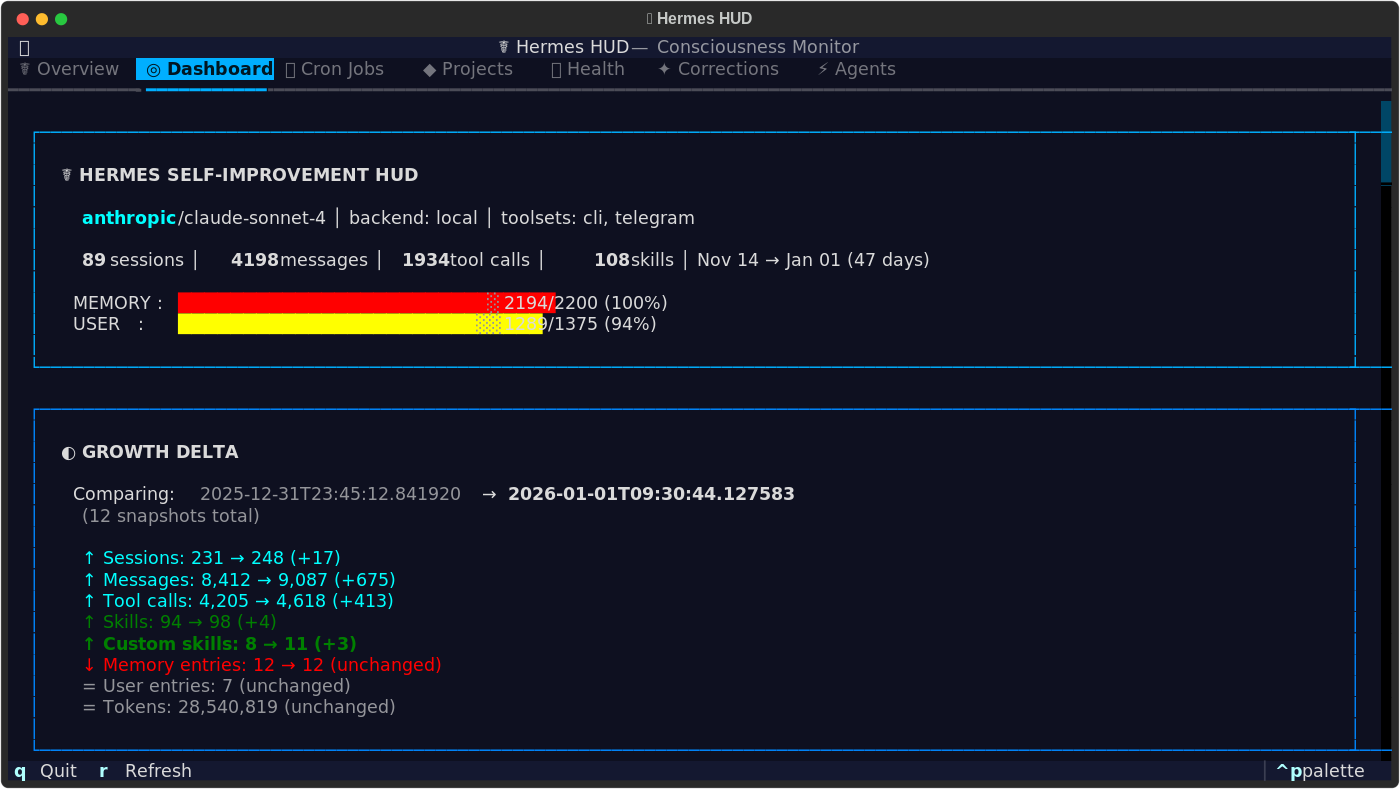Click the q Quit footer shortcut

(46, 771)
